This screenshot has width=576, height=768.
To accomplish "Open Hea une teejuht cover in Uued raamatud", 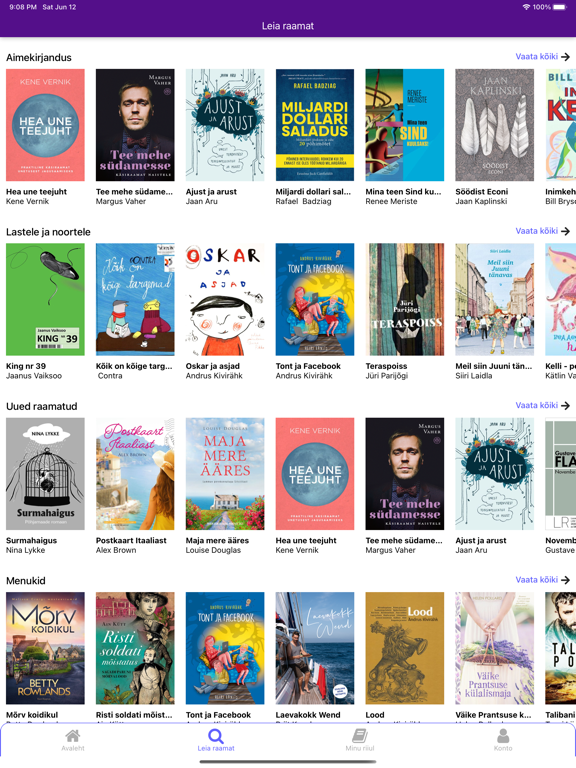I will click(315, 474).
